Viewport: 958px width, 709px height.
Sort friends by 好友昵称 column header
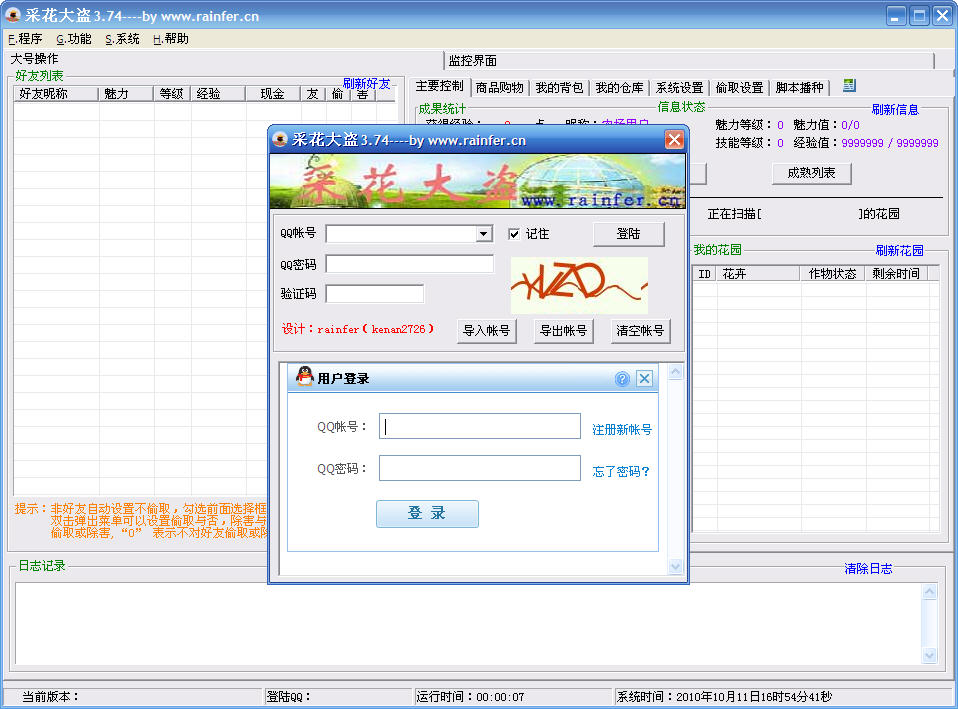click(x=56, y=94)
